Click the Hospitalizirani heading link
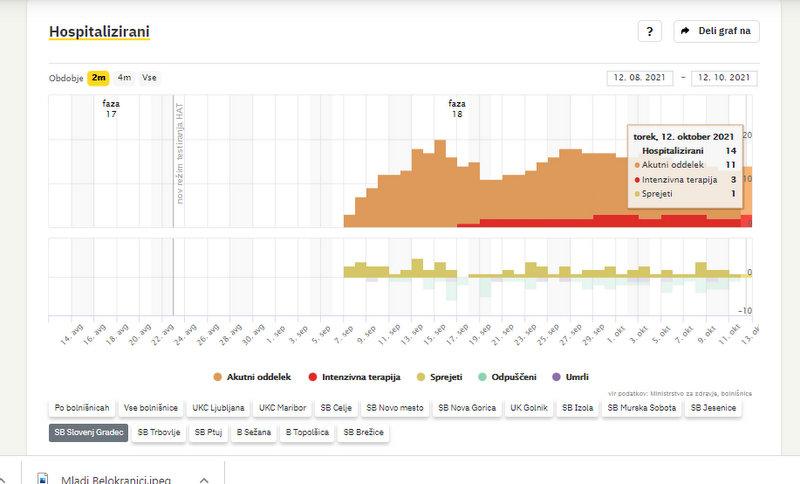 99,32
